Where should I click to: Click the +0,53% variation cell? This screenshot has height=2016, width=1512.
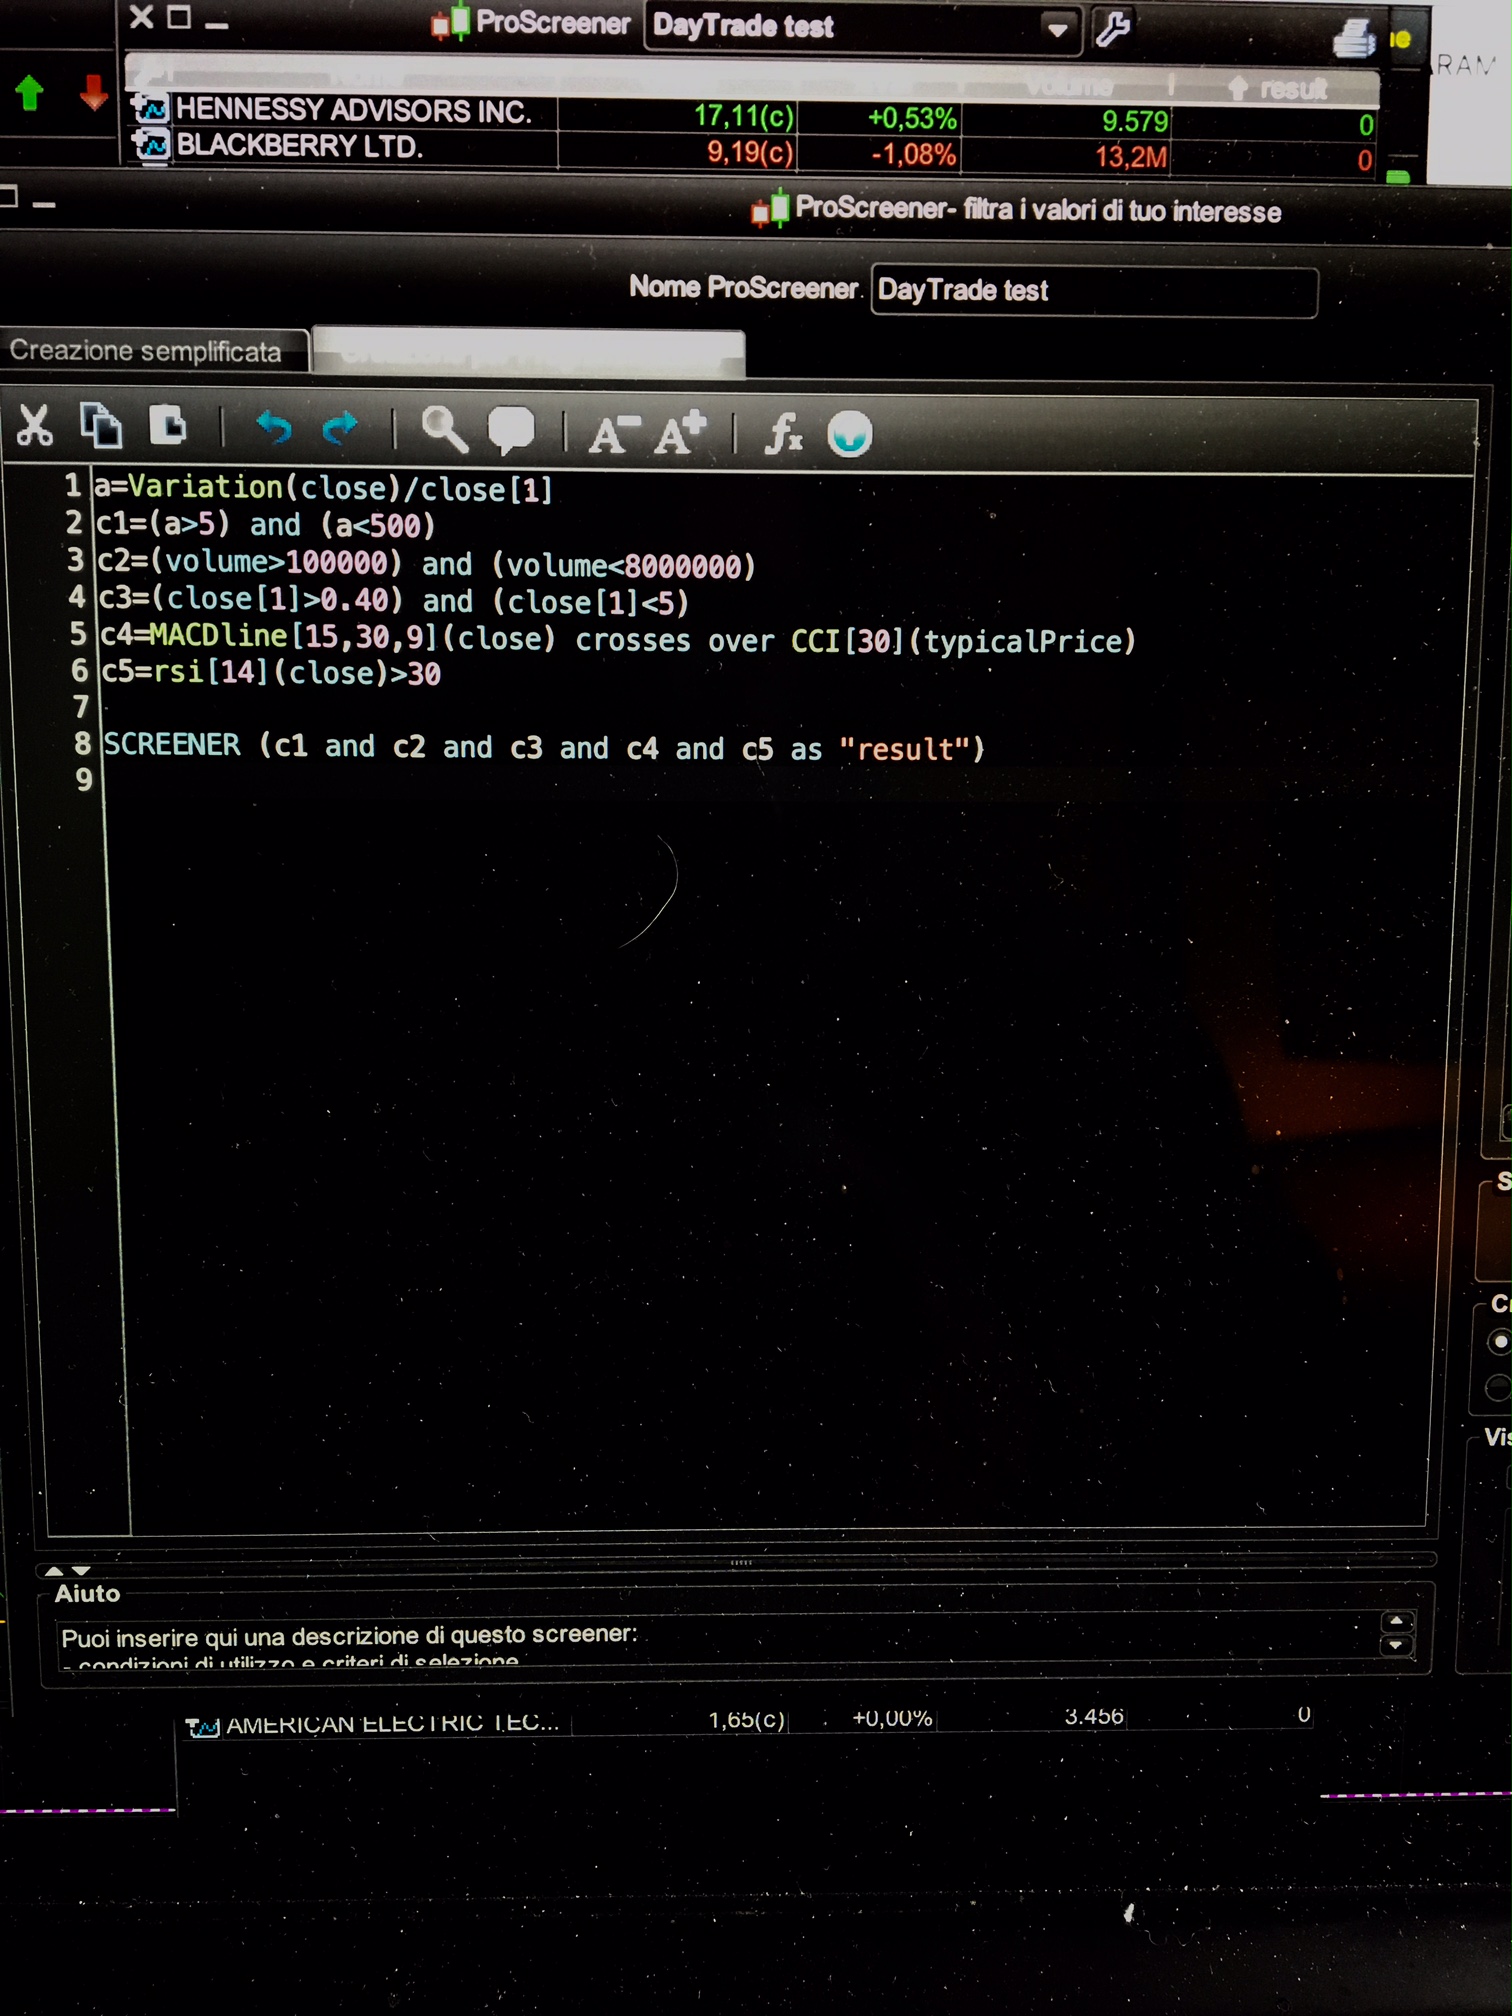912,119
